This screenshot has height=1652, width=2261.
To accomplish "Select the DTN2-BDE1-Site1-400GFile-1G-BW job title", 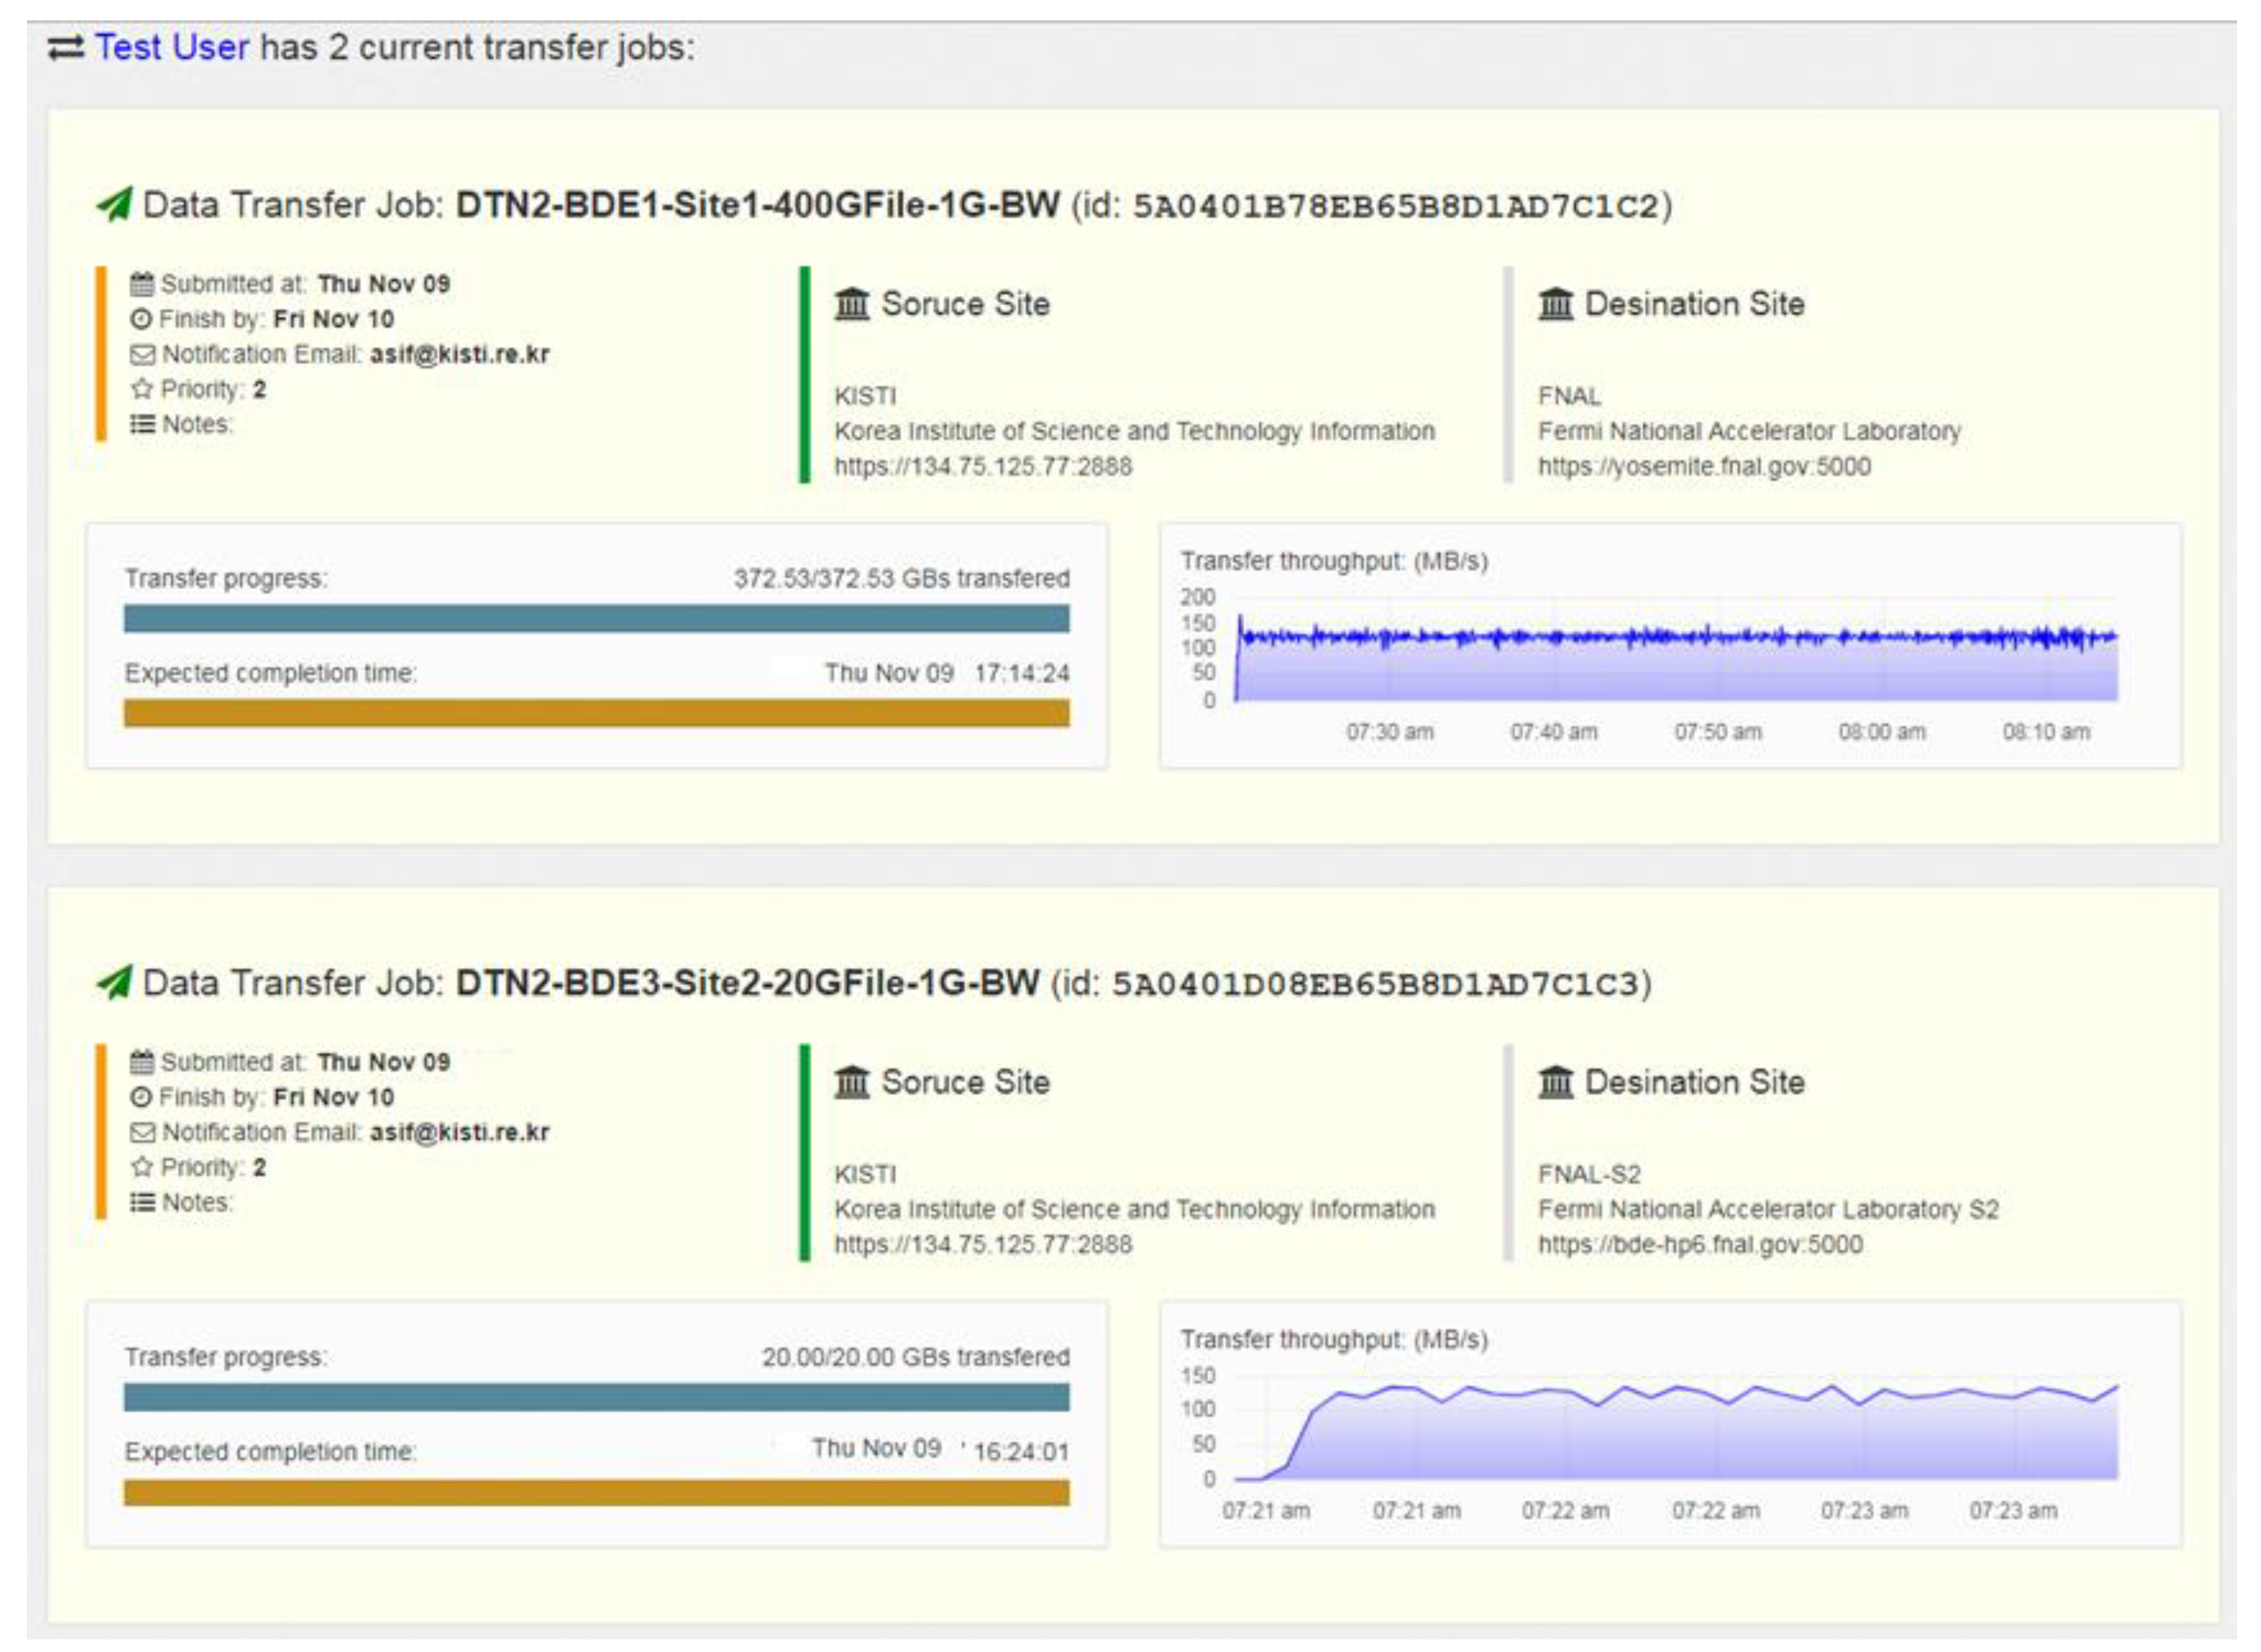I will tap(757, 204).
